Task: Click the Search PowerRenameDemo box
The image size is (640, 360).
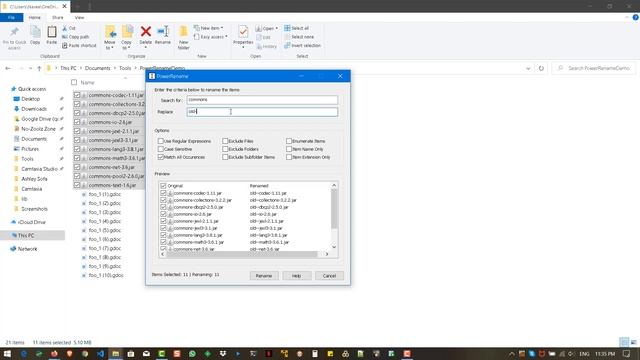Action: coord(594,68)
